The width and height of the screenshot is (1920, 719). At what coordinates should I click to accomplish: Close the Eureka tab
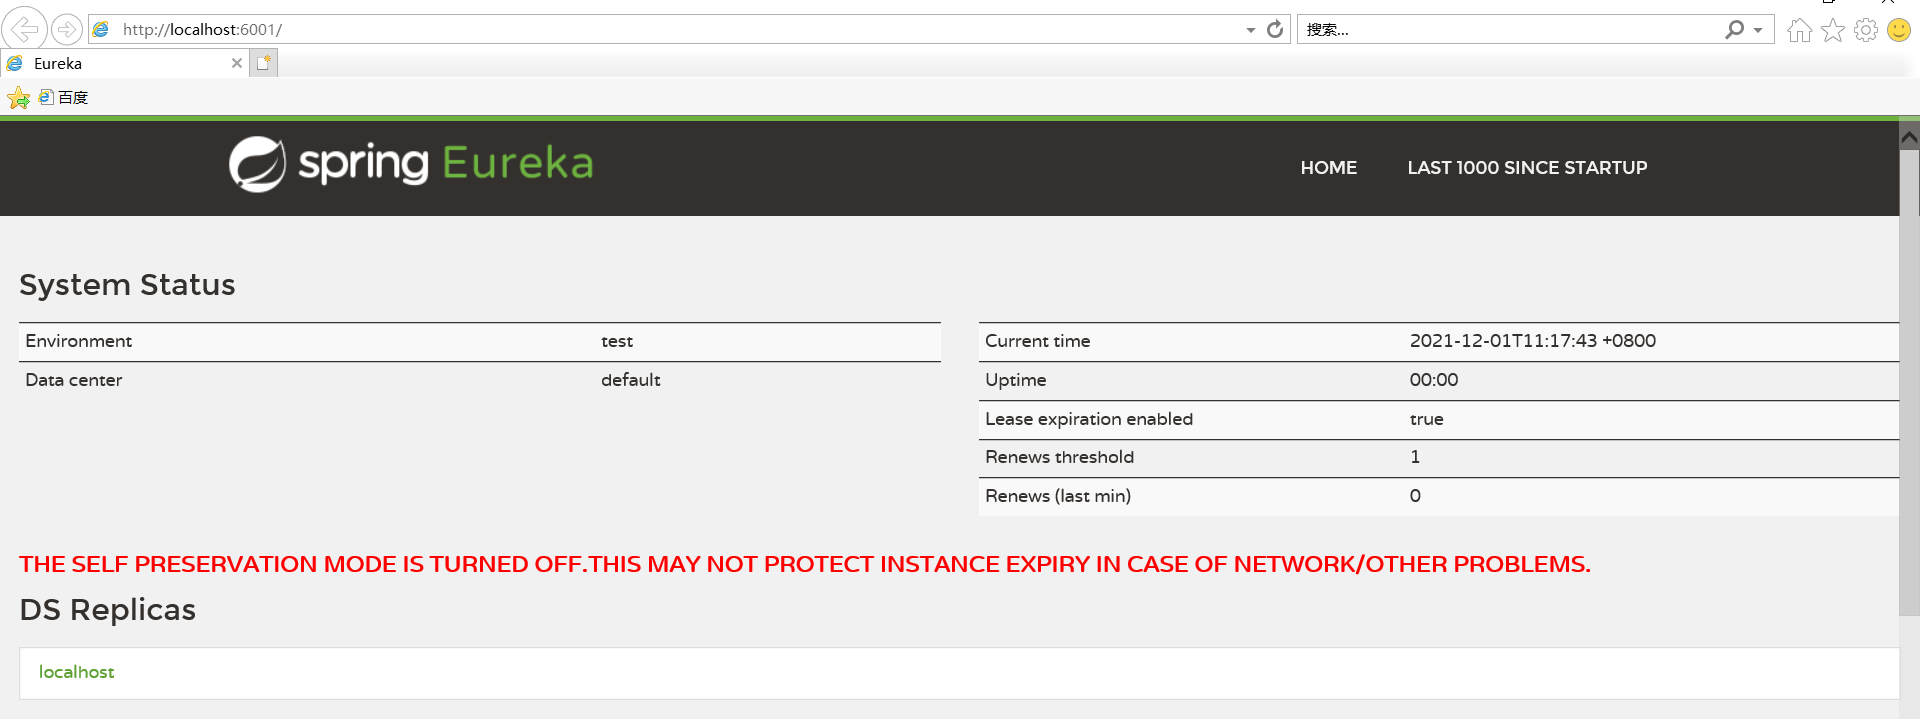click(x=237, y=63)
